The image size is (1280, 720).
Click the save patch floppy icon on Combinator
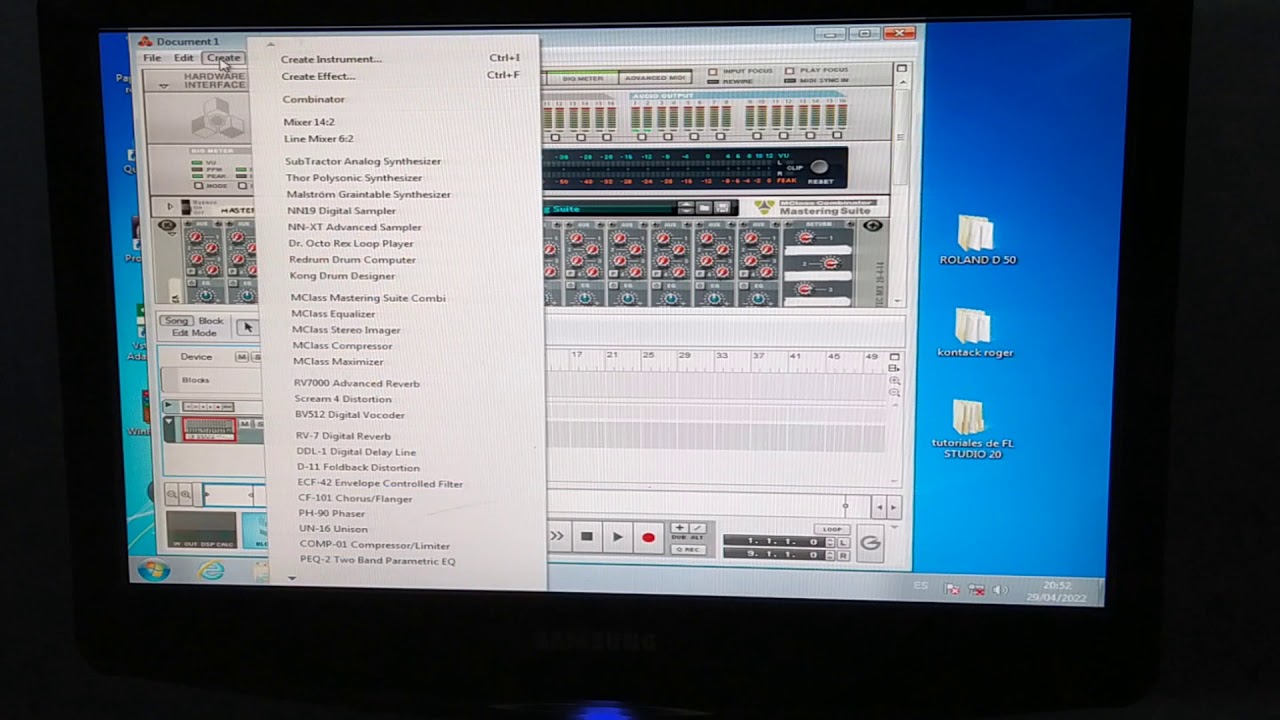[721, 207]
